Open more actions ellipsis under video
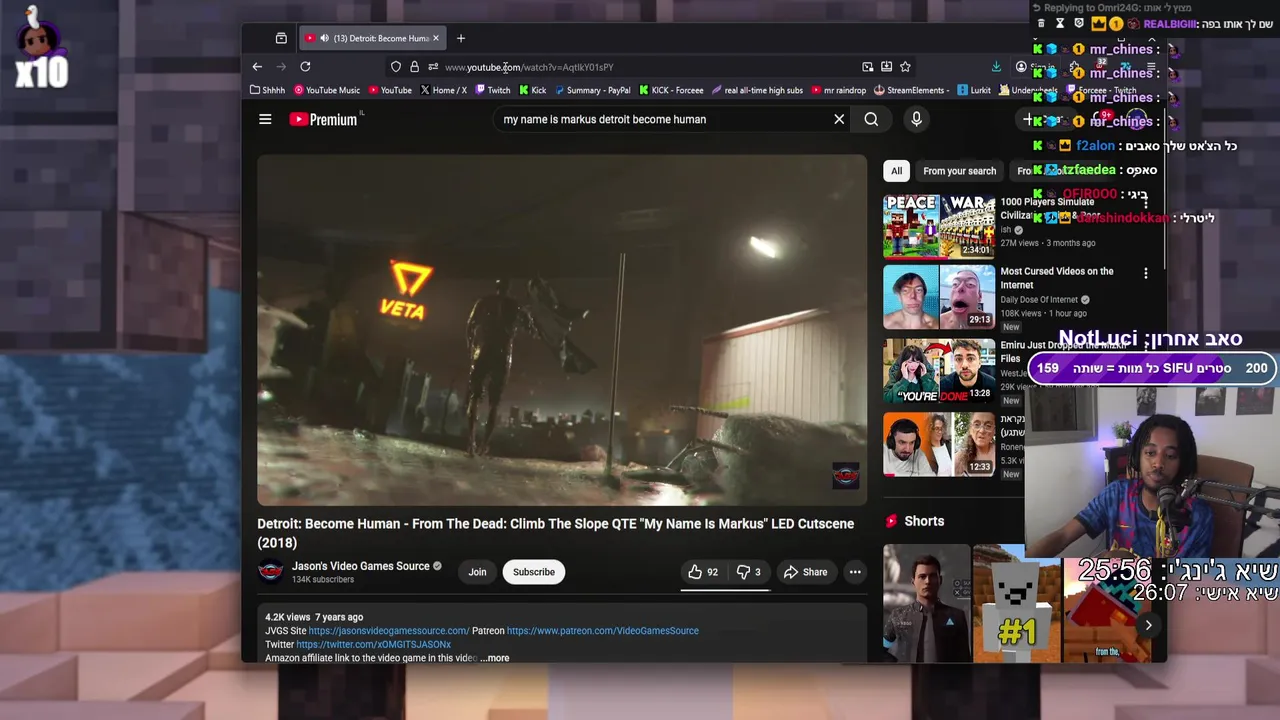 [x=855, y=572]
